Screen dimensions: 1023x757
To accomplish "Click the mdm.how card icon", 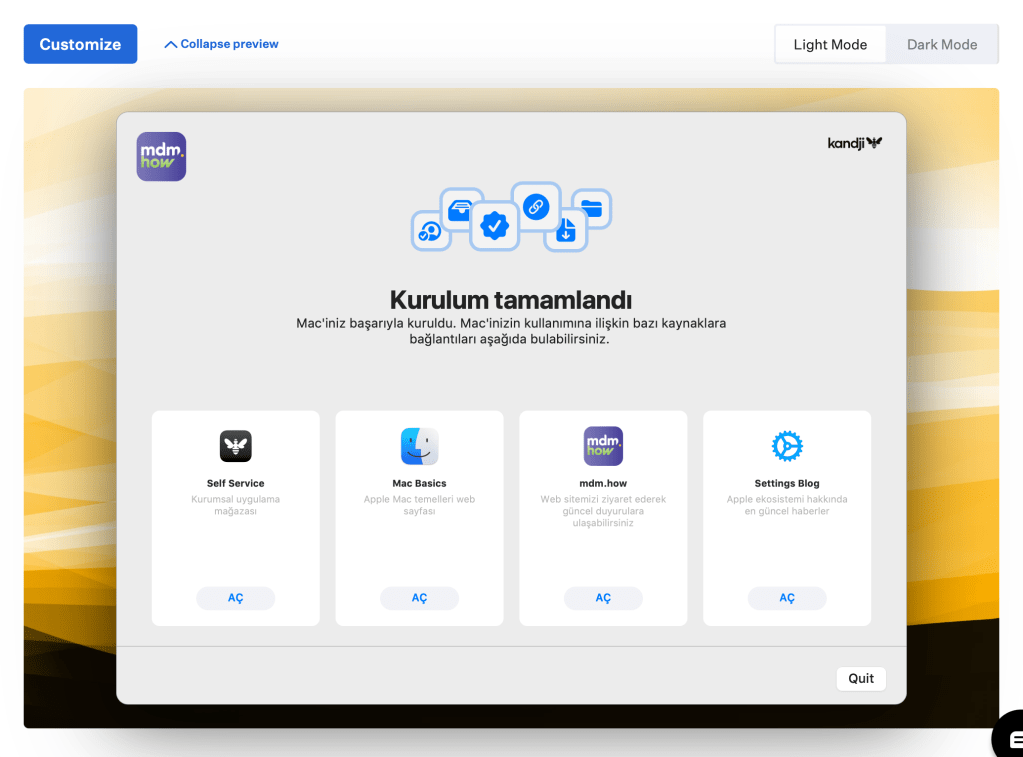I will 603,446.
